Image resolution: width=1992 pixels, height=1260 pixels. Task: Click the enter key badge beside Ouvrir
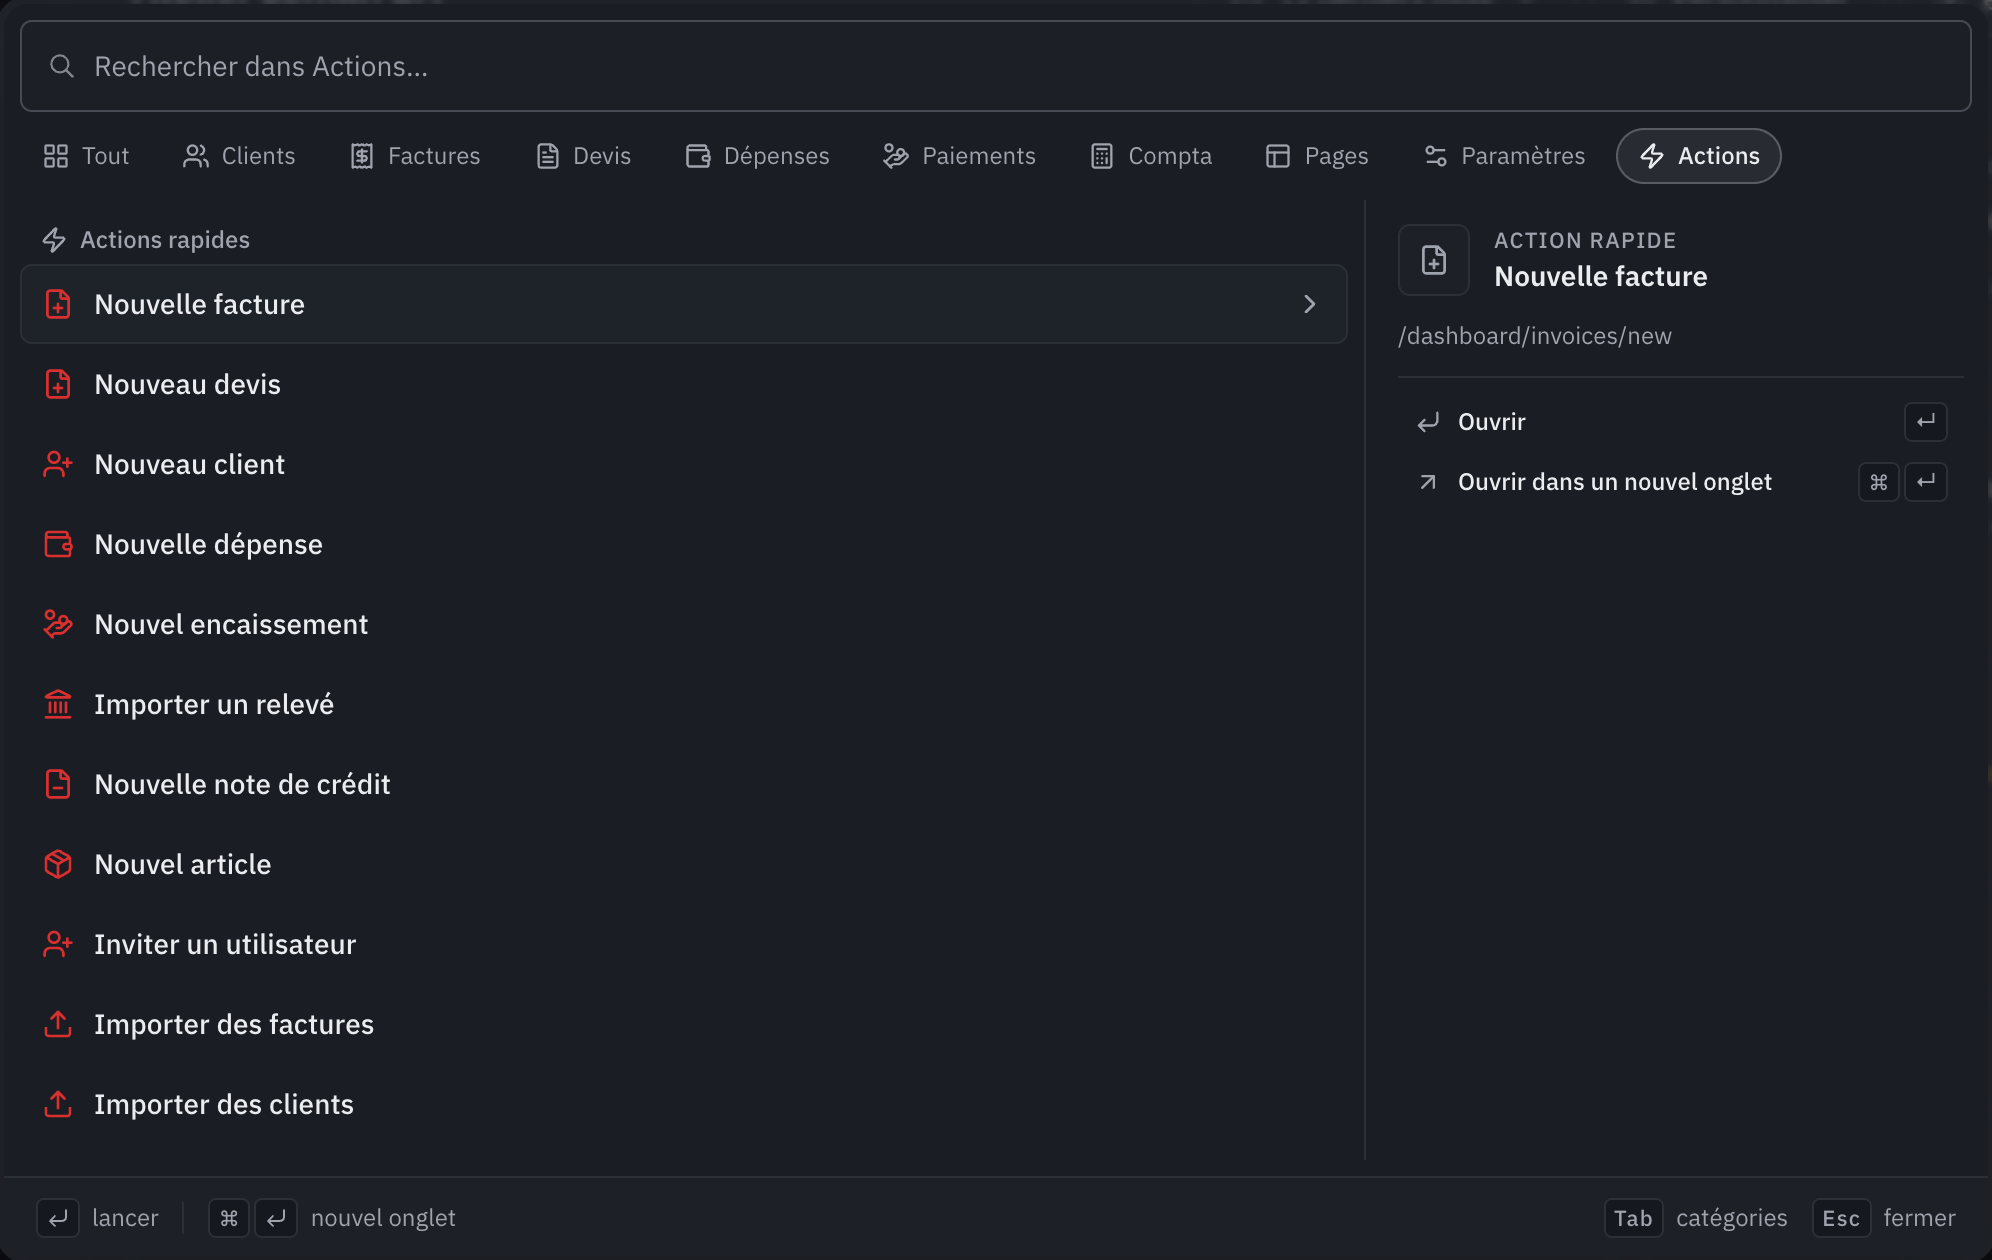(1926, 422)
